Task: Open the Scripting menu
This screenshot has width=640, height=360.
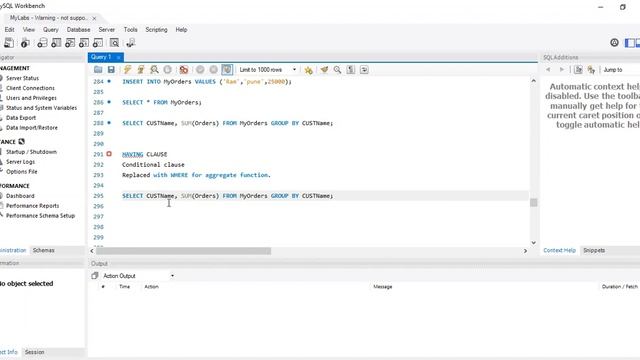Action: (156, 30)
